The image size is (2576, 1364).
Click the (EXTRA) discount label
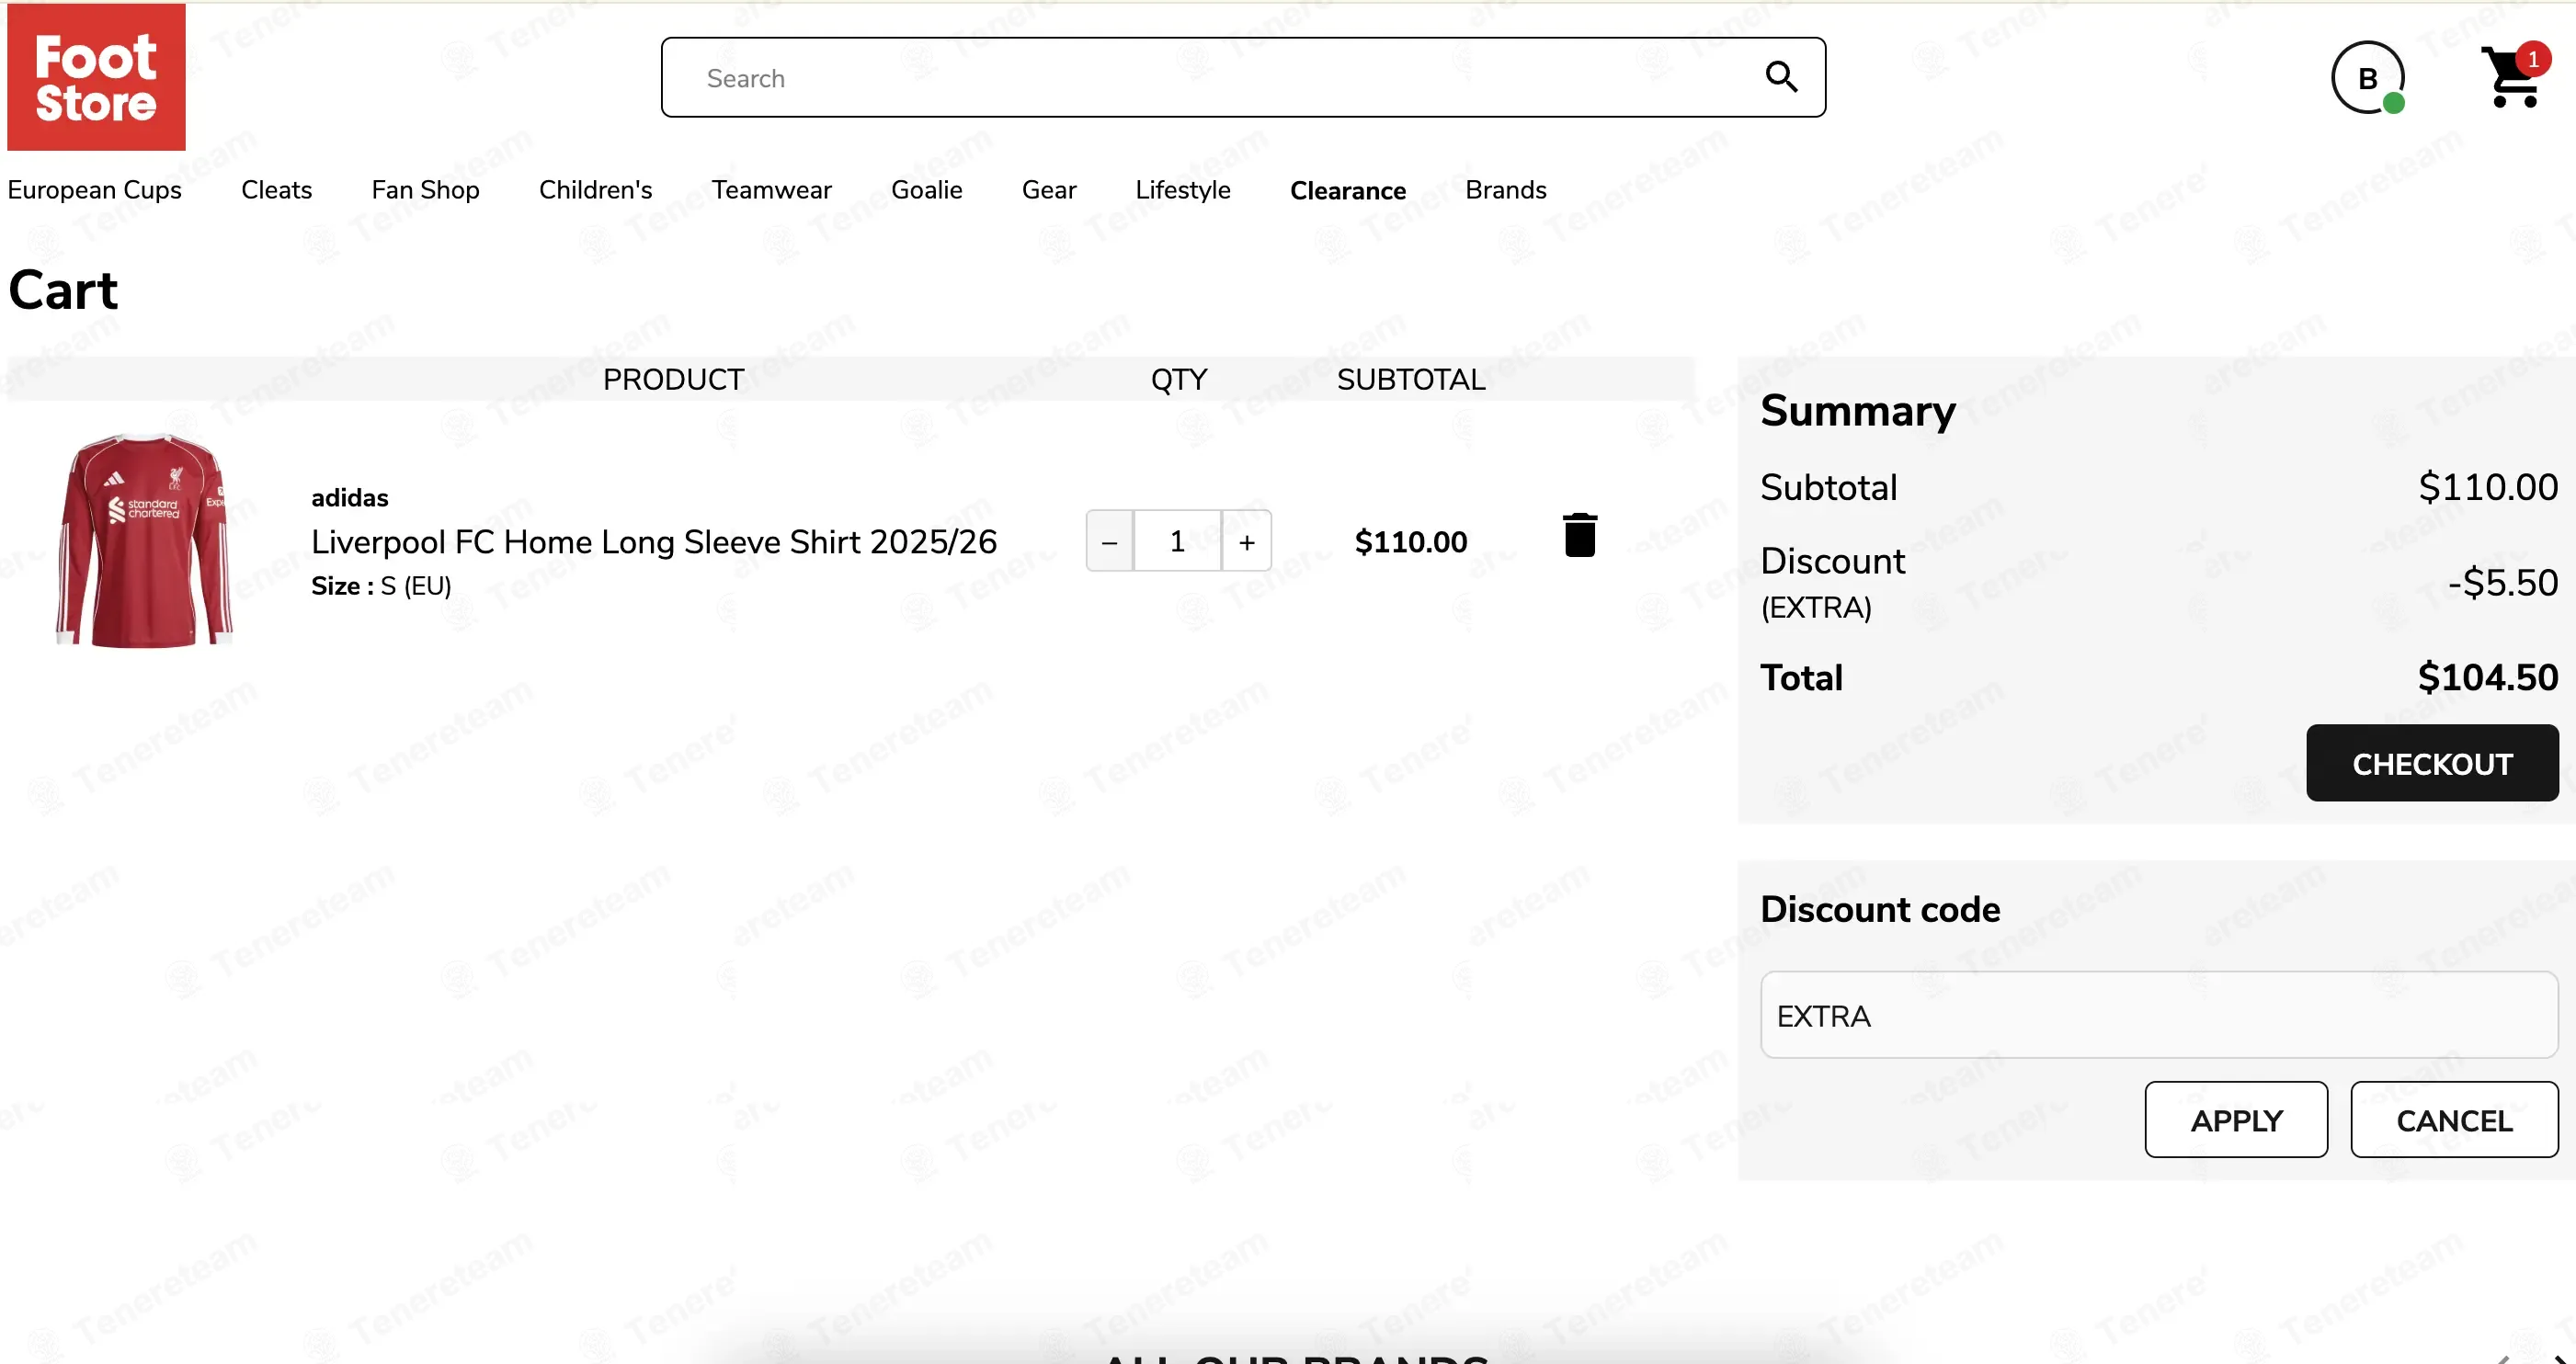pos(1816,608)
